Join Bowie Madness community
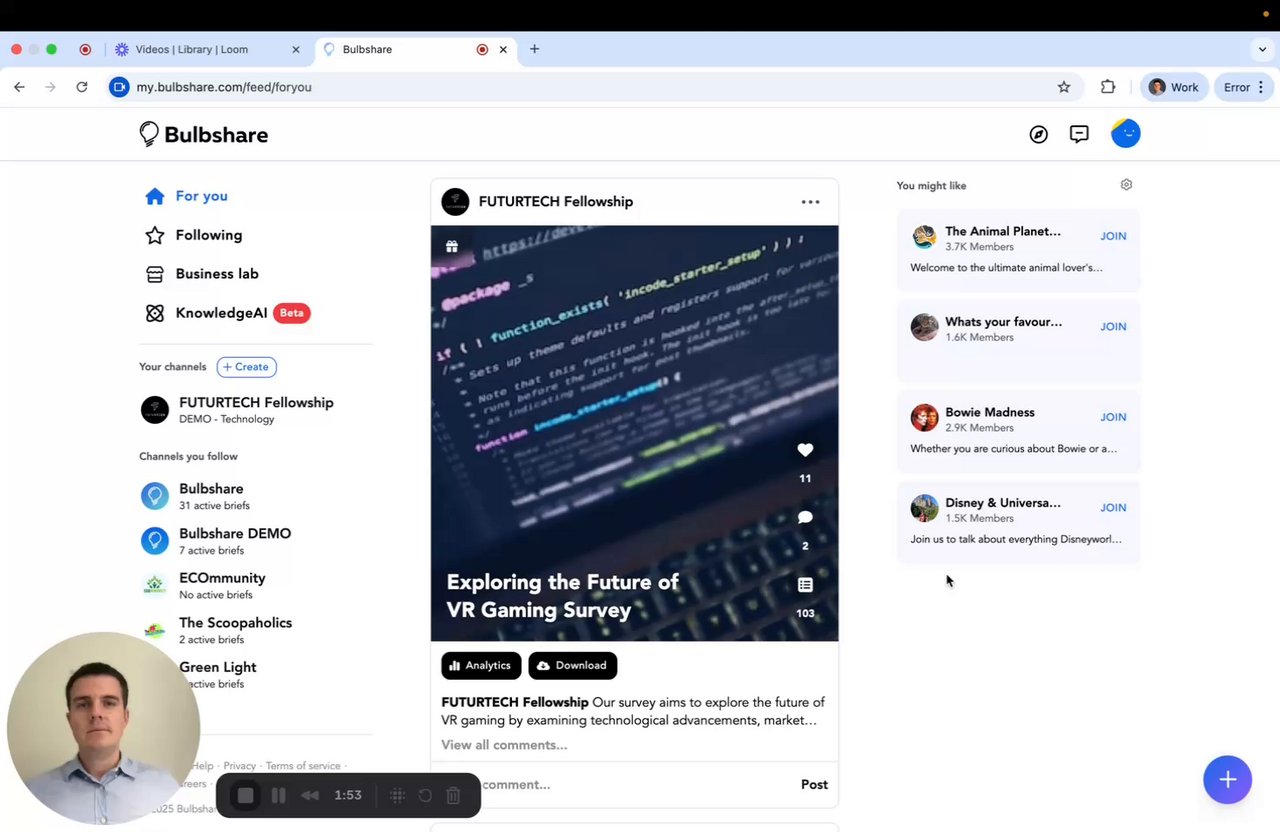 point(1113,417)
